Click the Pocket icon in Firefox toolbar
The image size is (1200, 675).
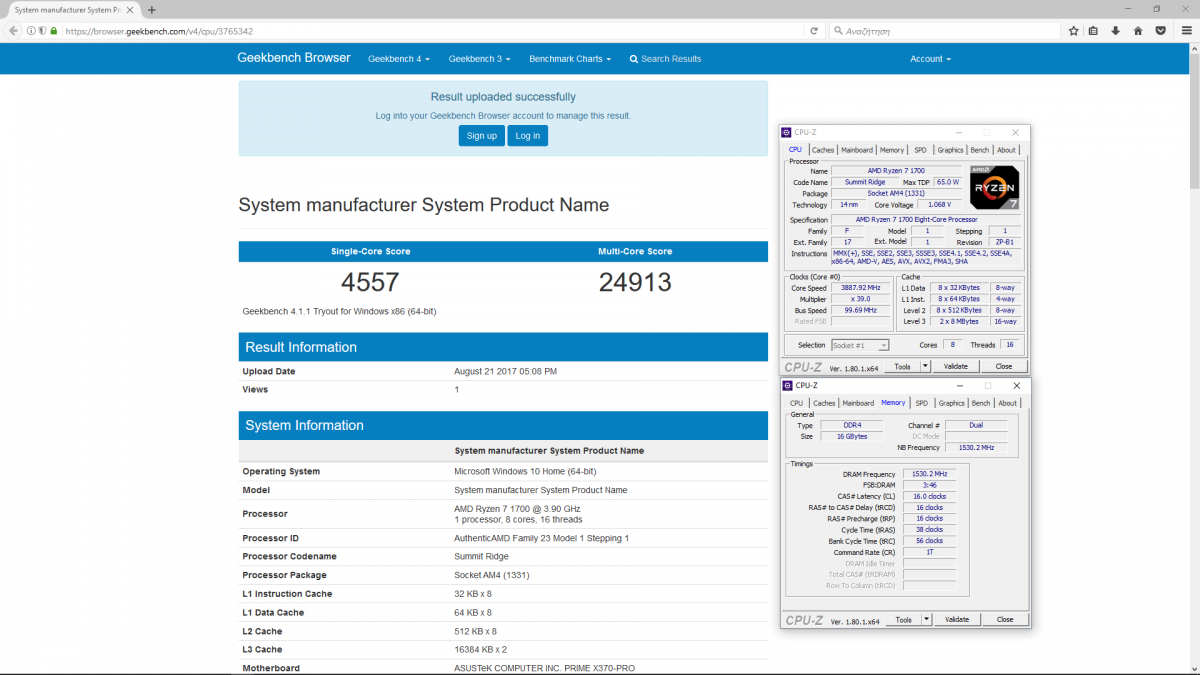pos(1160,31)
